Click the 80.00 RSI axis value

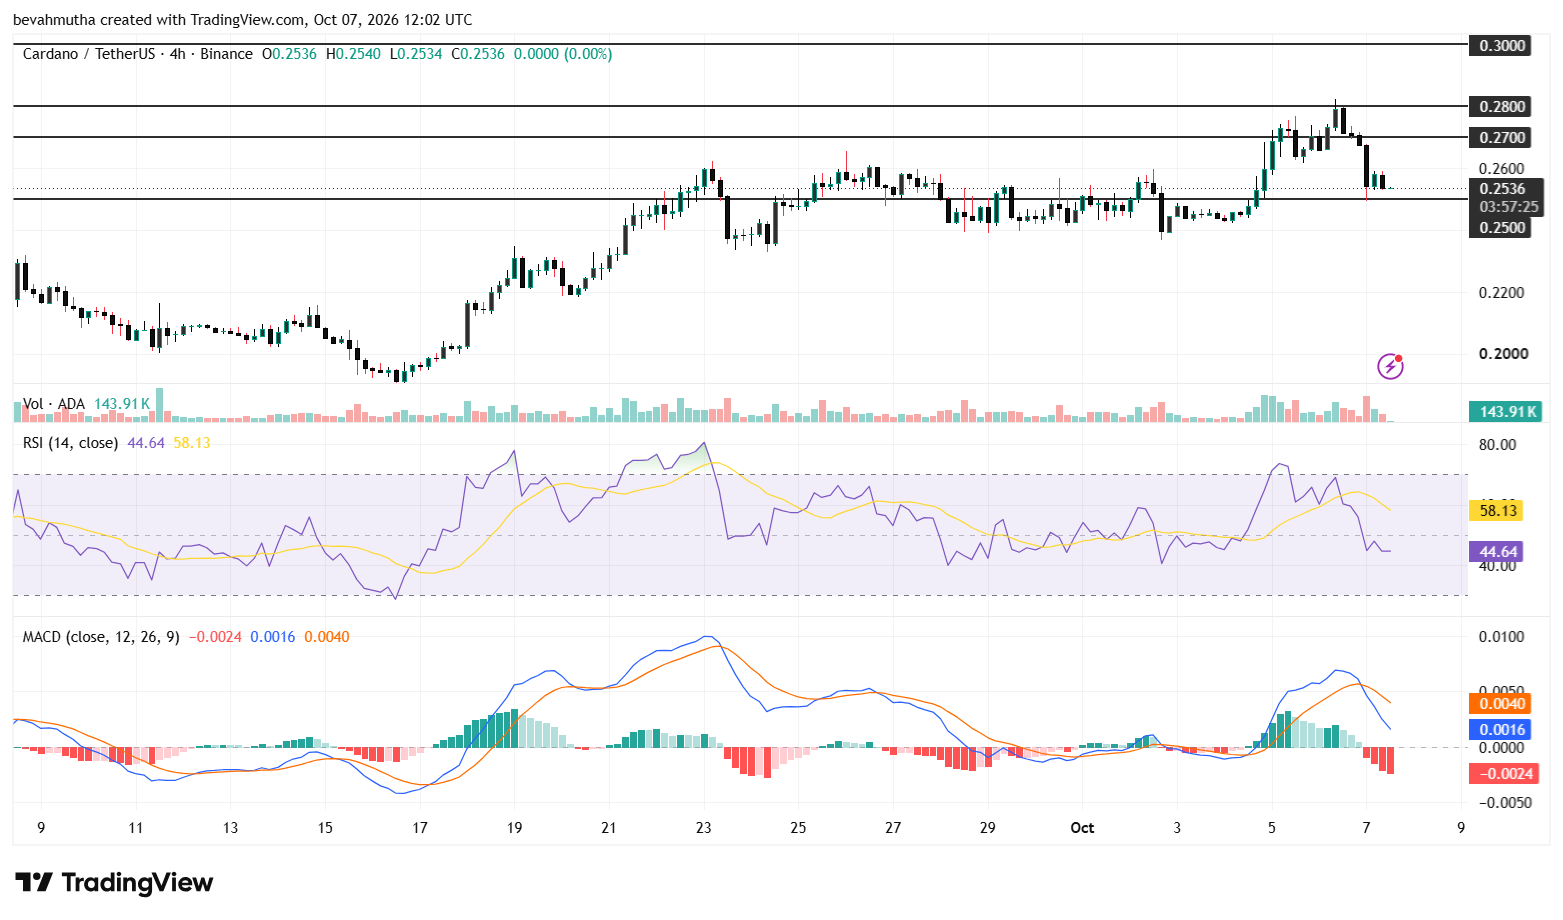point(1497,444)
